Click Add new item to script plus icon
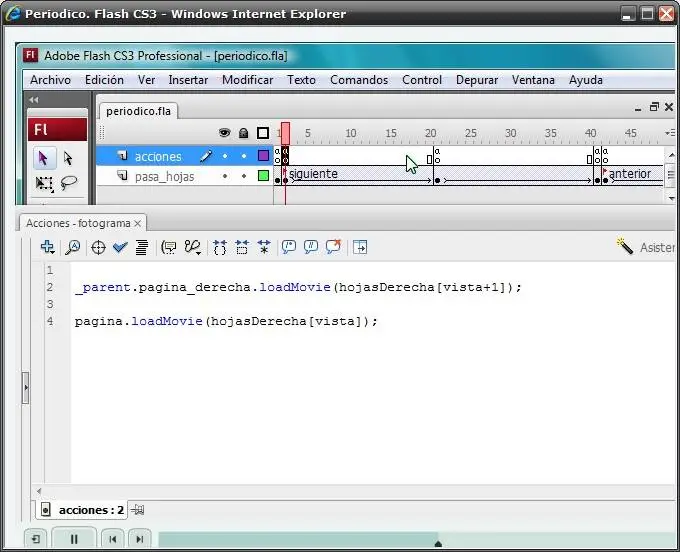680x552 pixels. tap(47, 247)
